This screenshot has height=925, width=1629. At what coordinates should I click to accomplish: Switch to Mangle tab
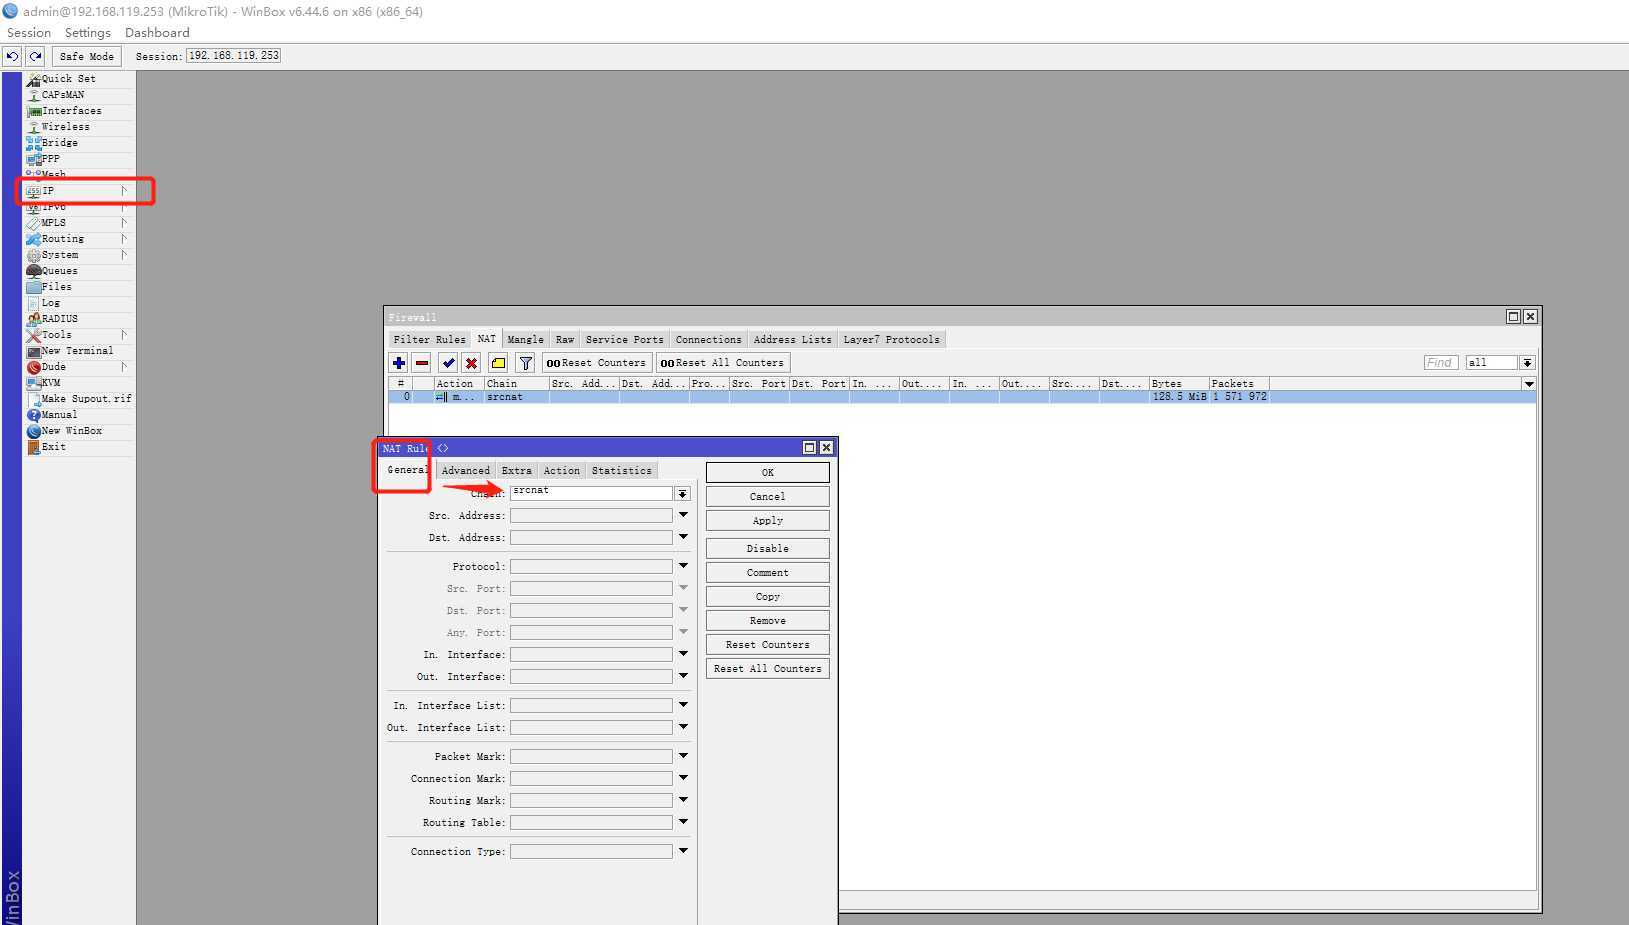pos(525,340)
